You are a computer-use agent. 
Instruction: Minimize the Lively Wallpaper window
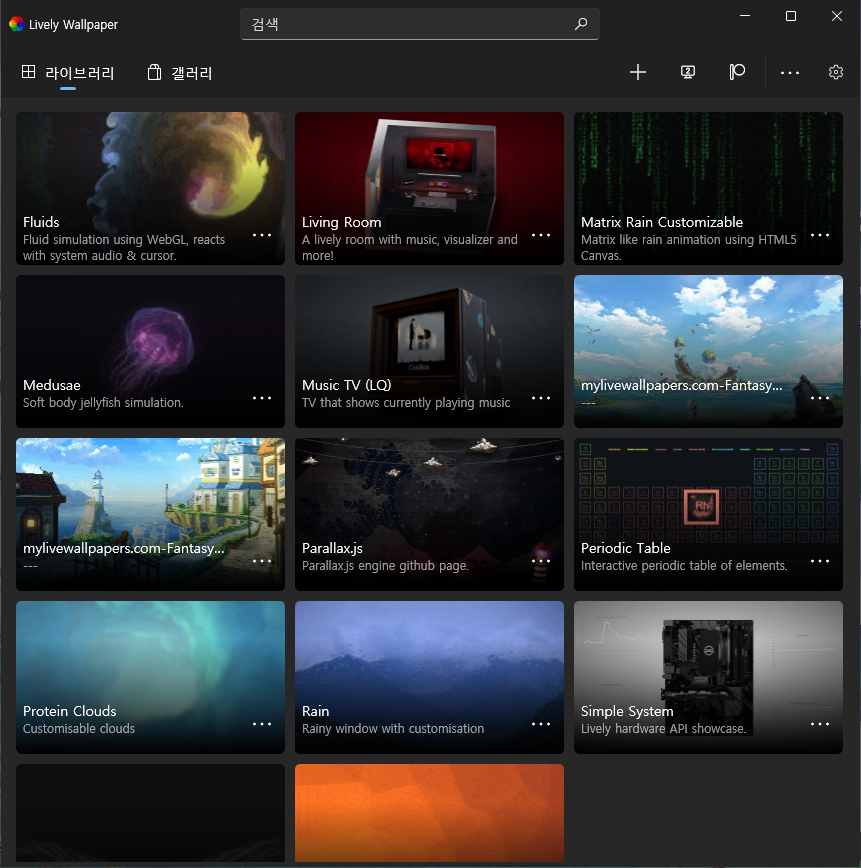(x=745, y=16)
